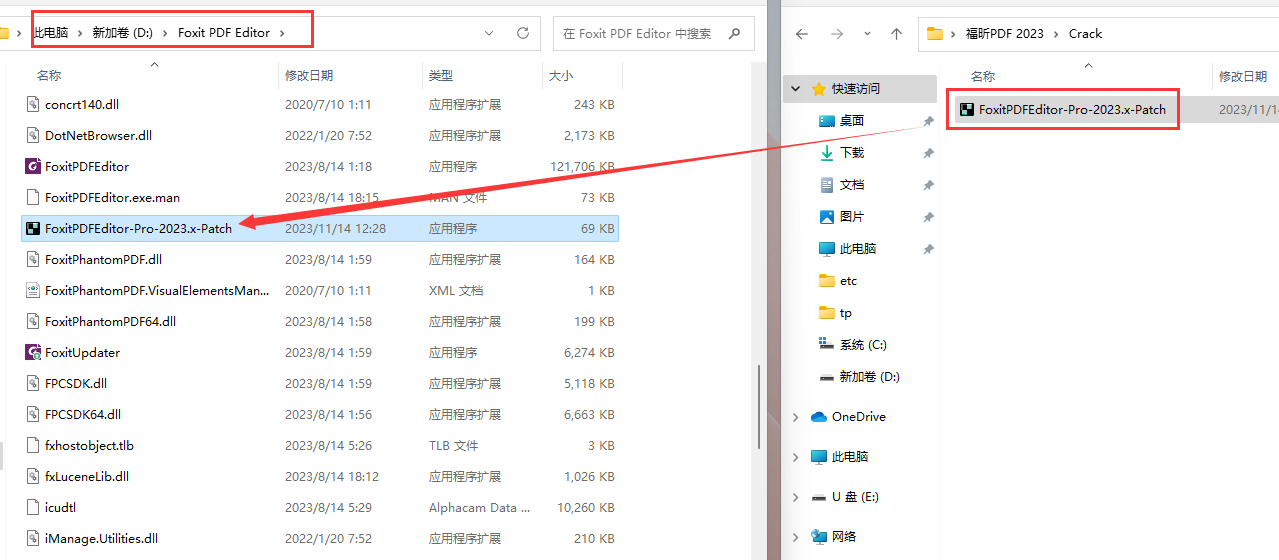Click 福昕PDF 2023 breadcrumb segment
The height and width of the screenshot is (560, 1279).
point(1004,34)
